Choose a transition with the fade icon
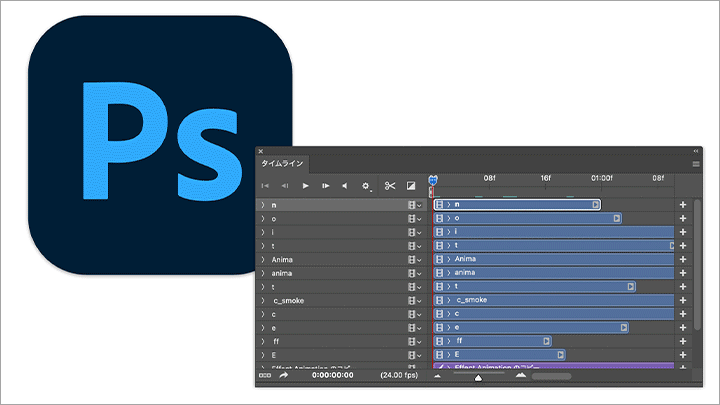The image size is (720, 405). click(411, 186)
